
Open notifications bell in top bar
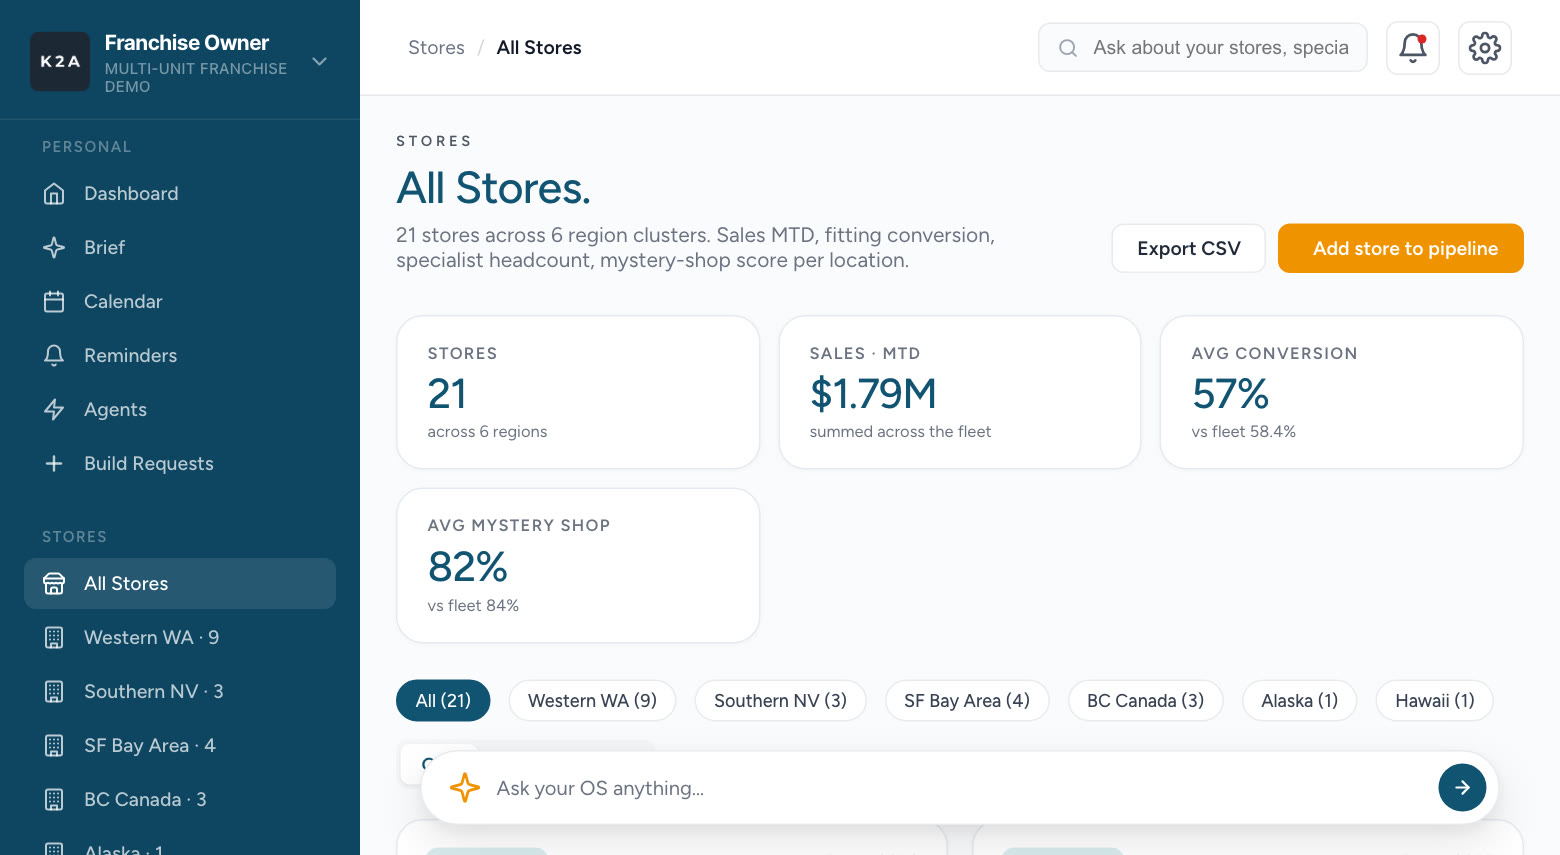(1413, 48)
